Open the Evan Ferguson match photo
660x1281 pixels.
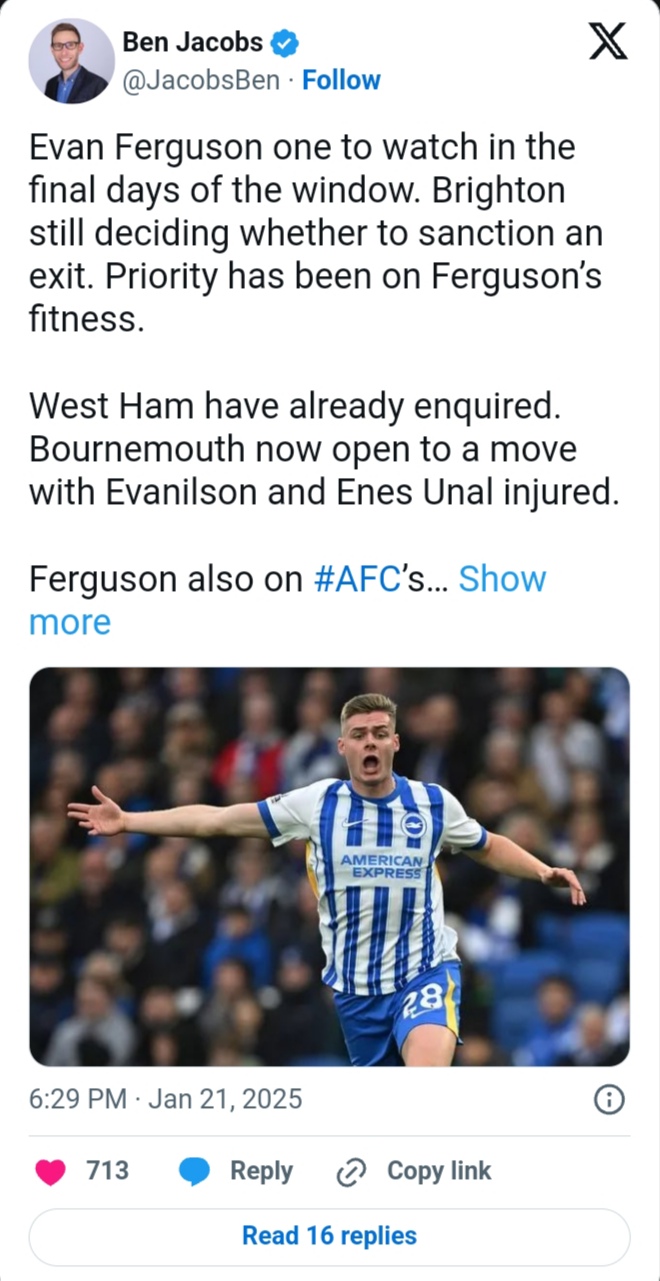(329, 866)
